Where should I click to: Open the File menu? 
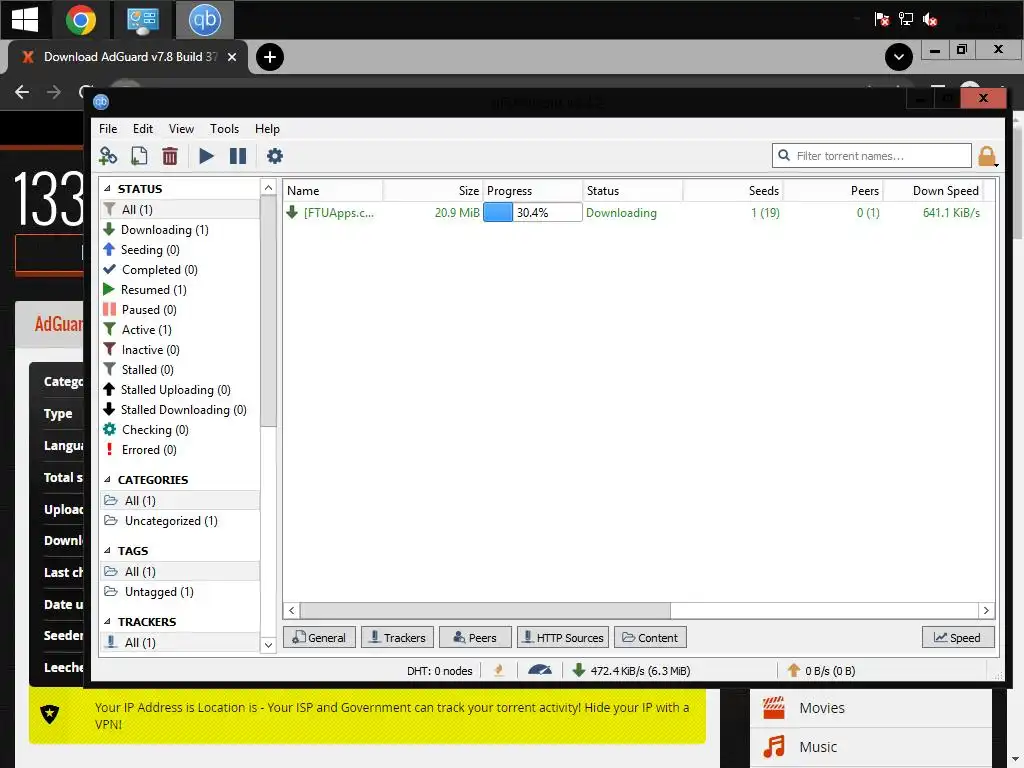(x=108, y=129)
